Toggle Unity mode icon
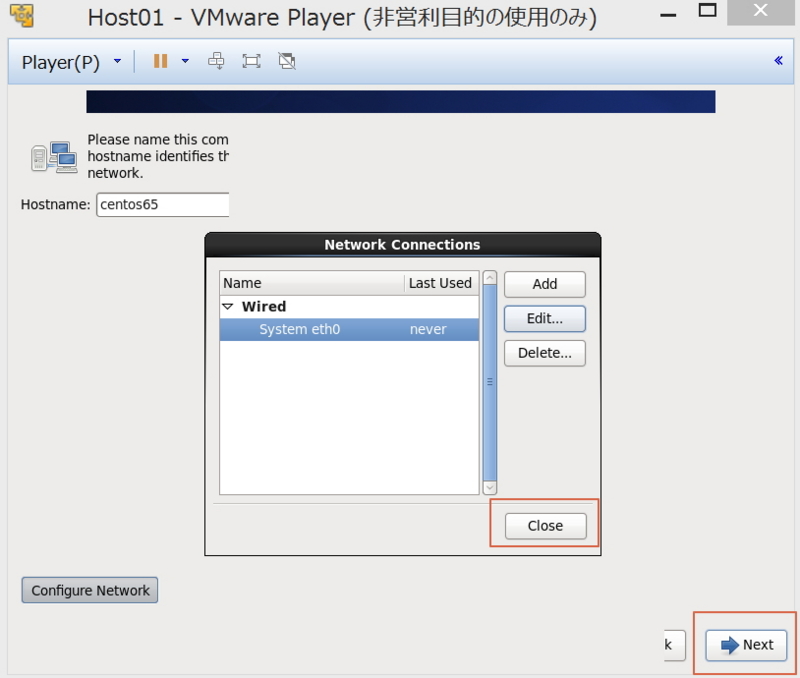The image size is (800, 678). tap(287, 61)
